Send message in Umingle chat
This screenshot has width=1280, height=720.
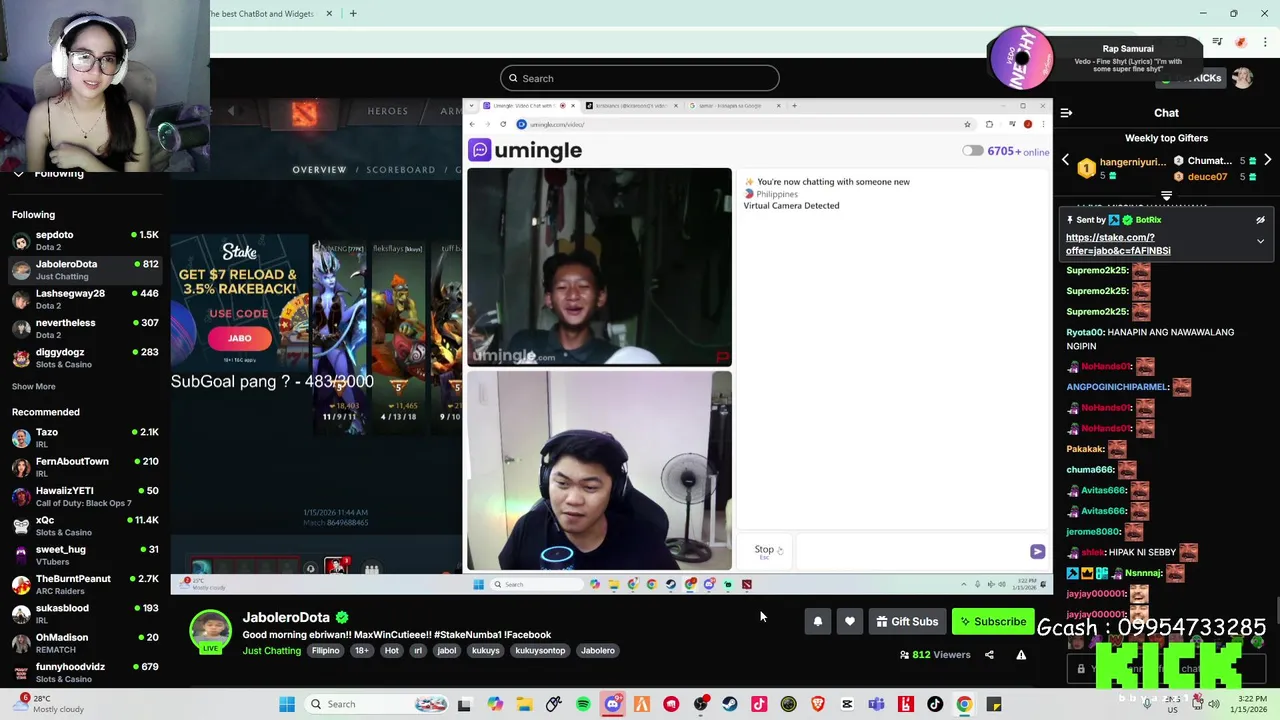point(1037,552)
